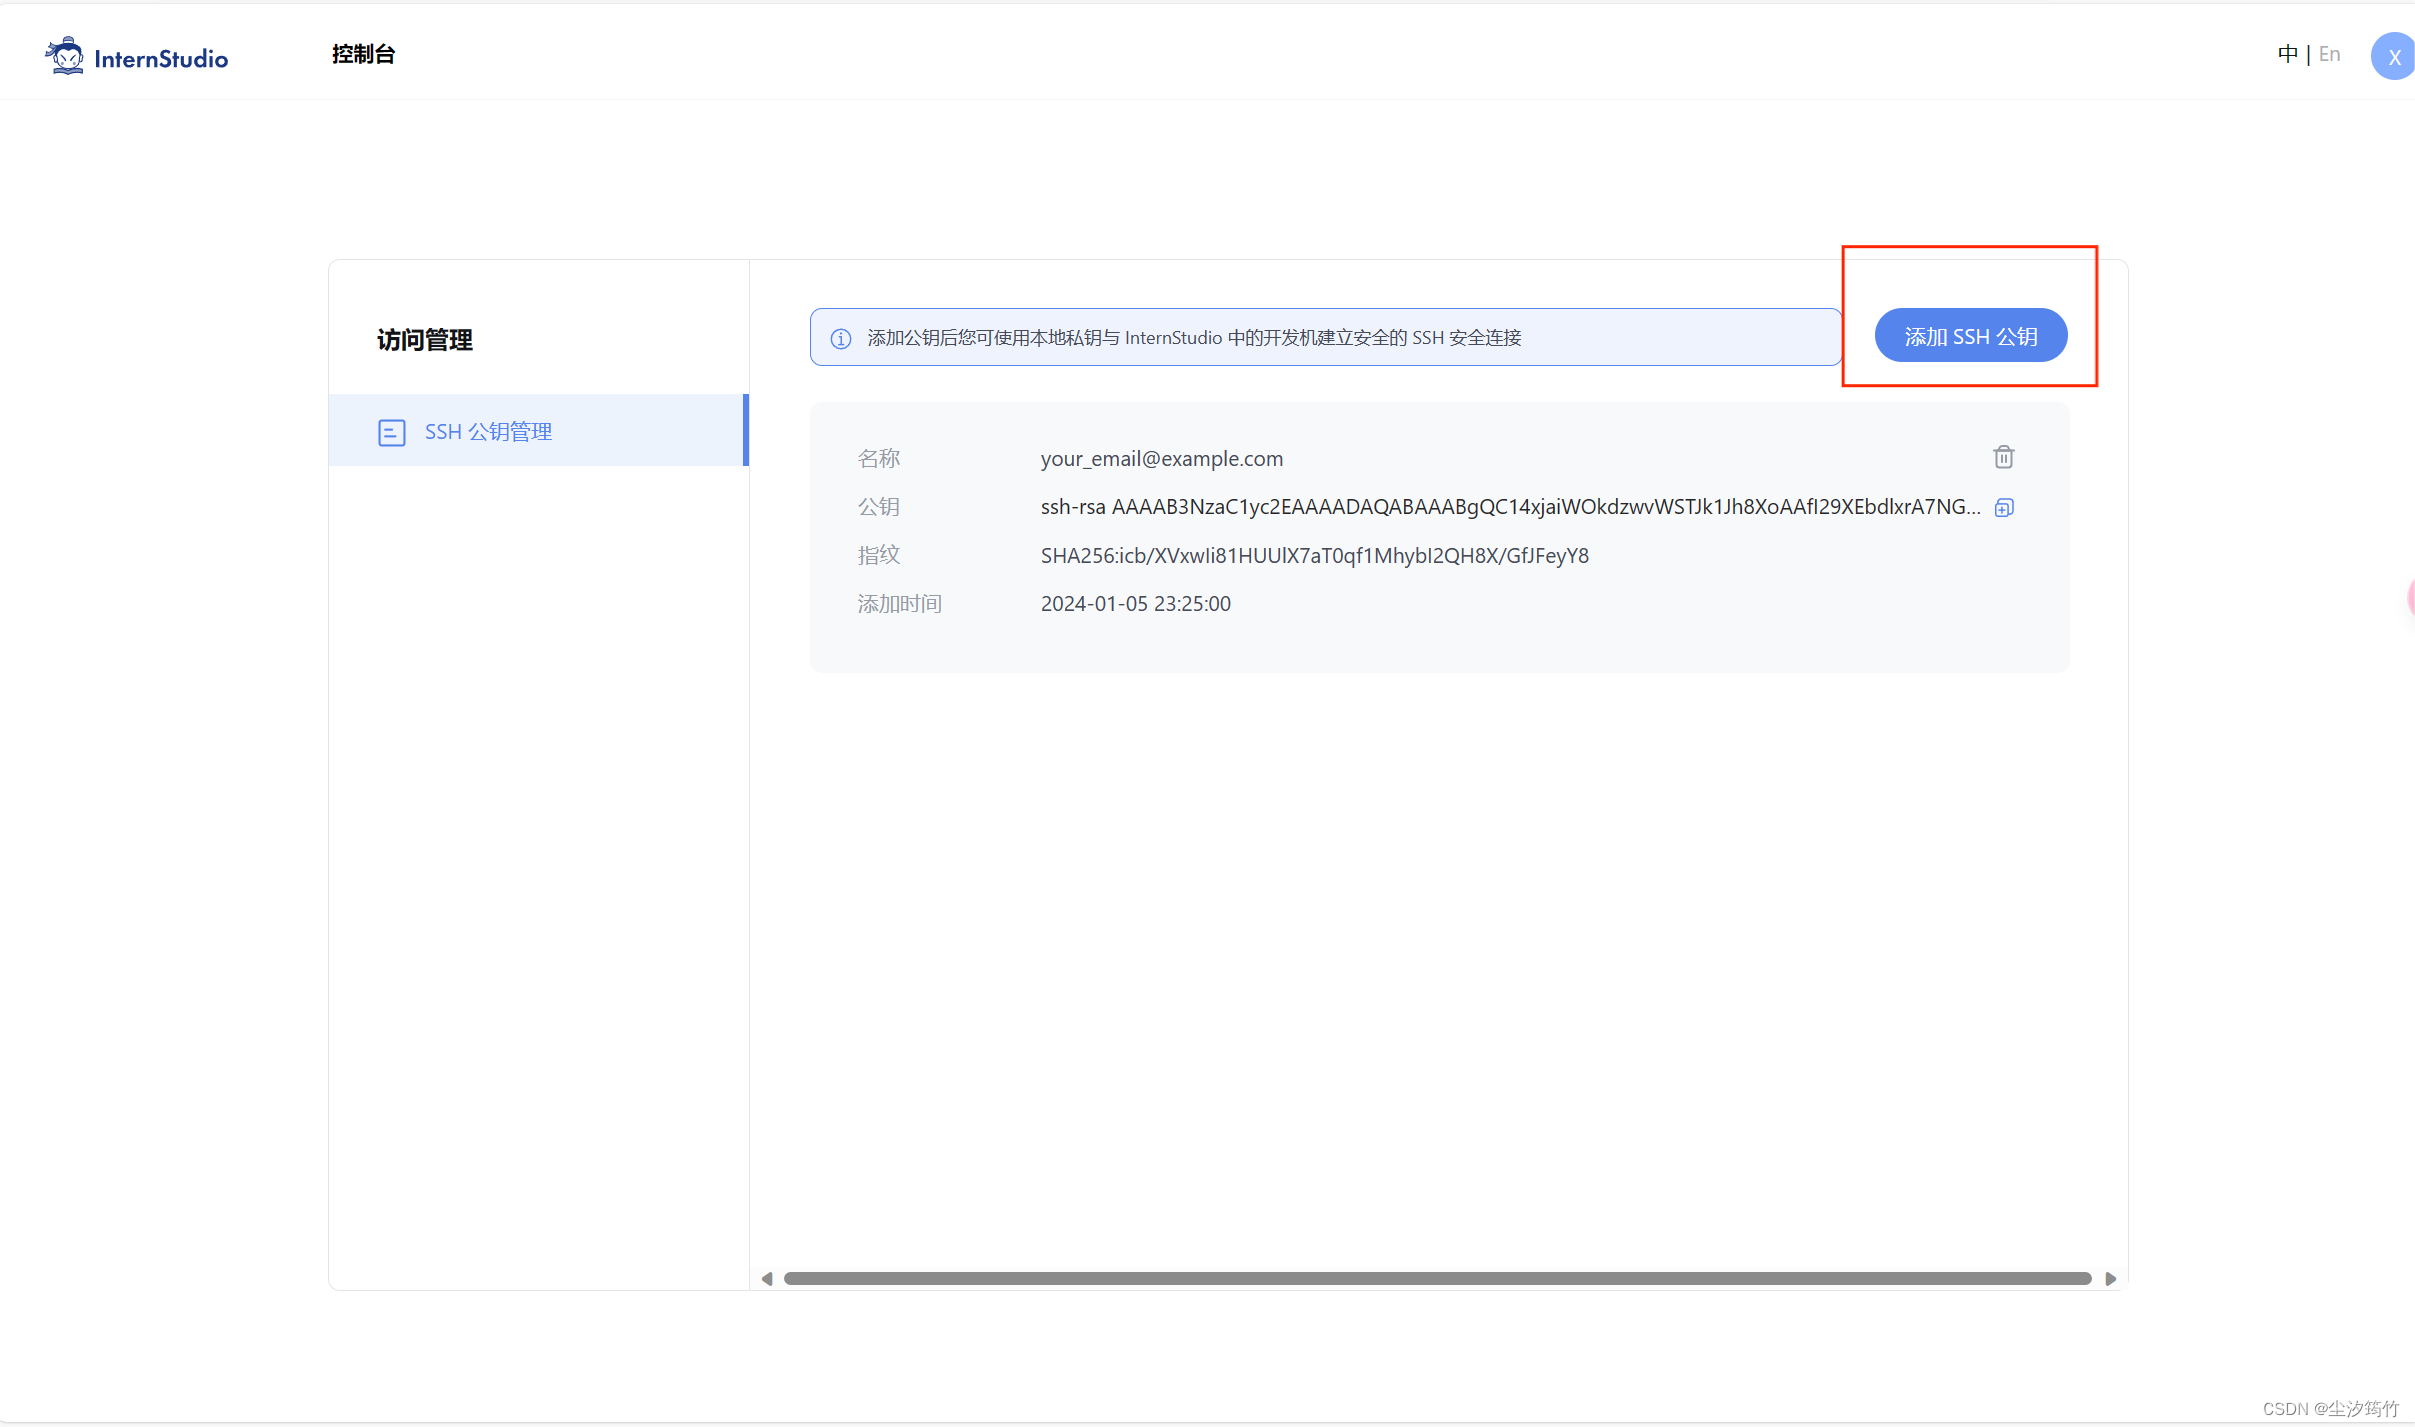Copy the ssh-rsa public key

click(2003, 508)
